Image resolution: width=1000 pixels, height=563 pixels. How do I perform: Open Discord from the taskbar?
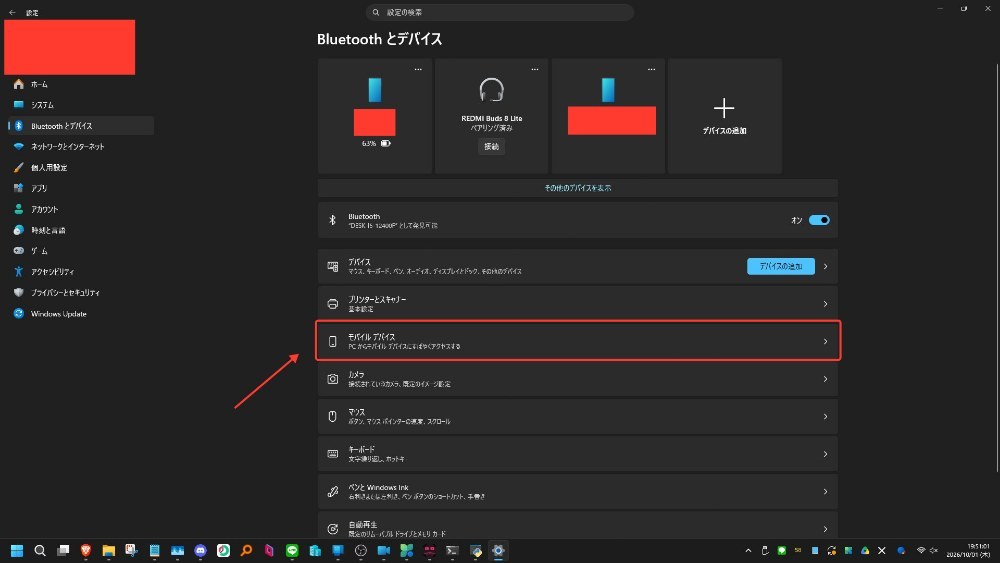pyautogui.click(x=200, y=551)
